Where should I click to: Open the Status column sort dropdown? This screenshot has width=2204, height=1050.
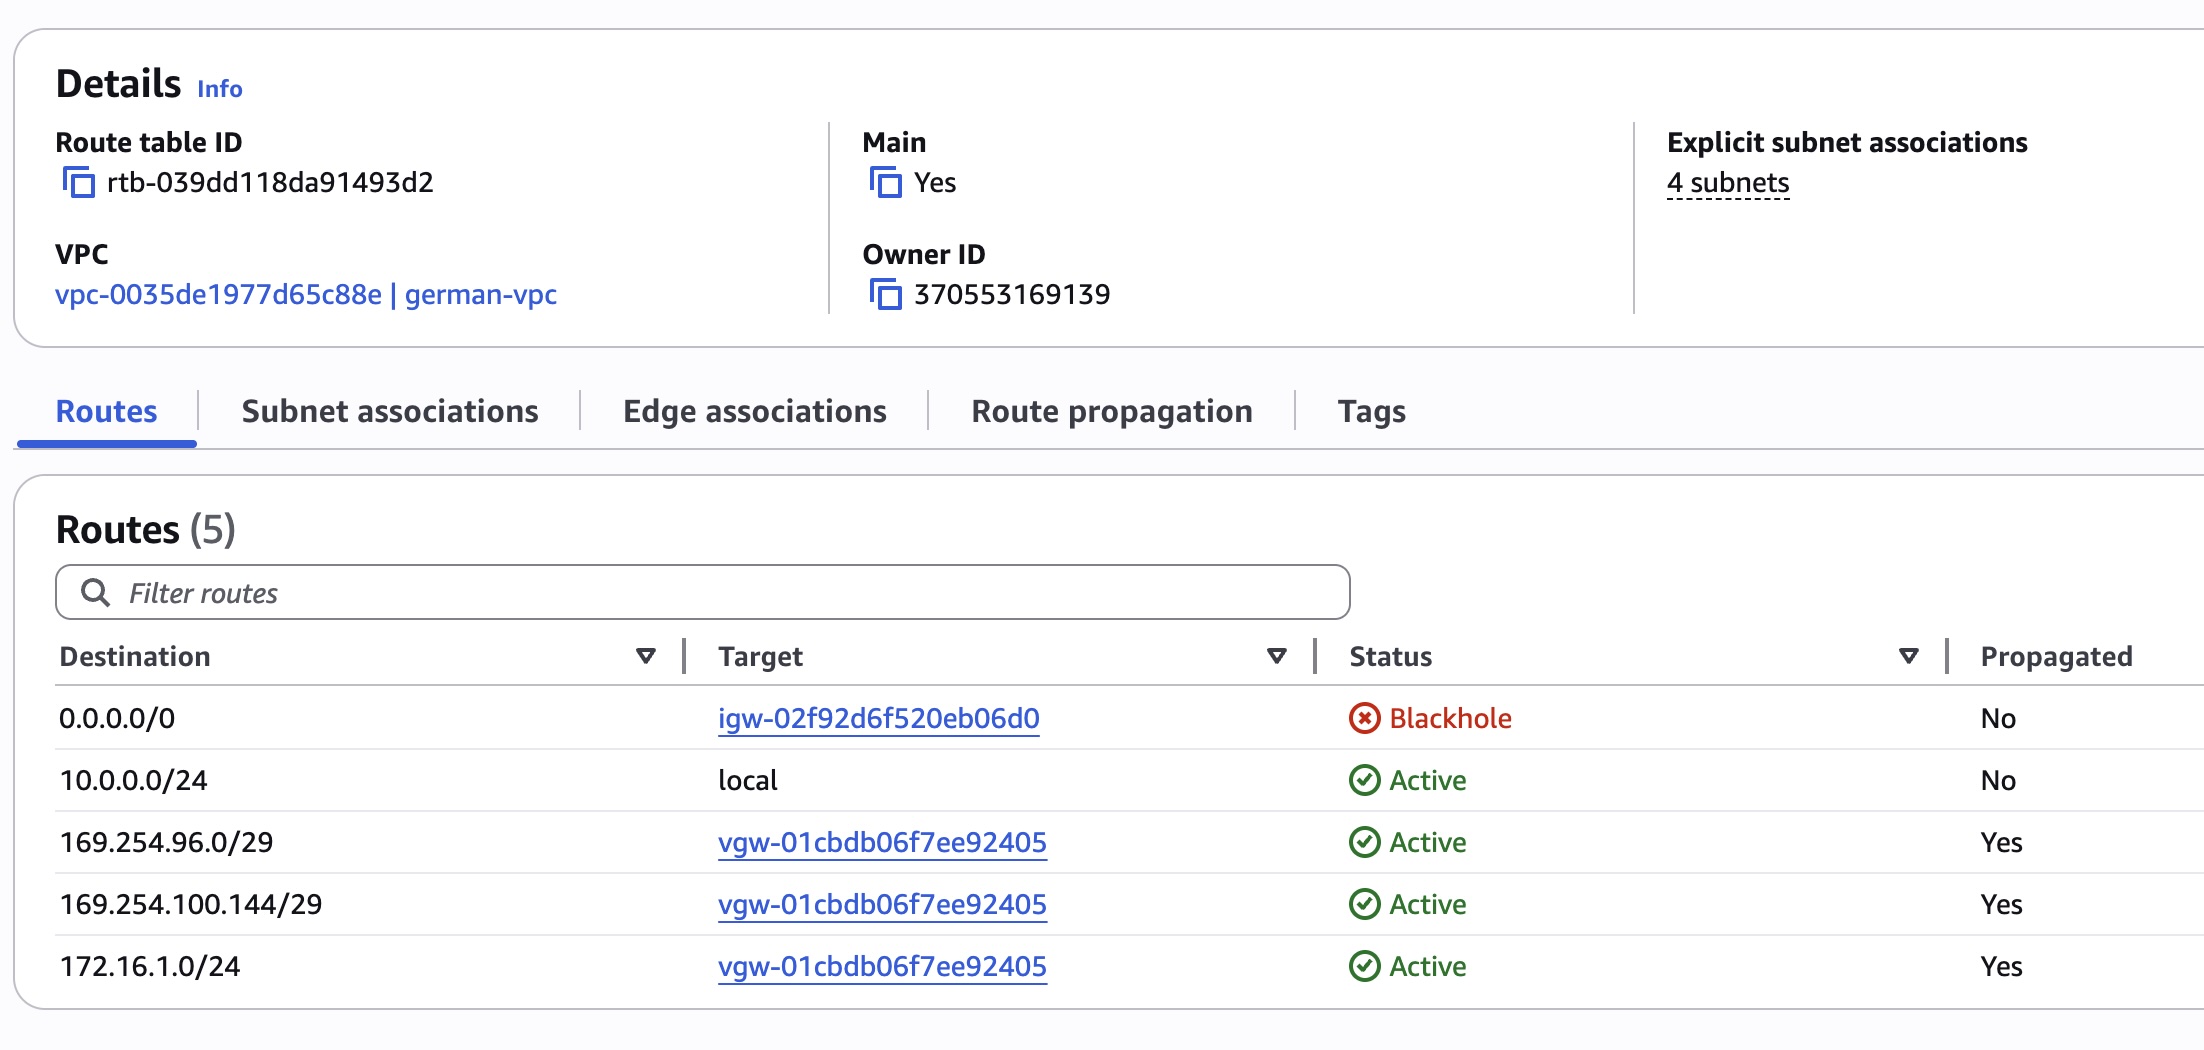(x=1908, y=656)
